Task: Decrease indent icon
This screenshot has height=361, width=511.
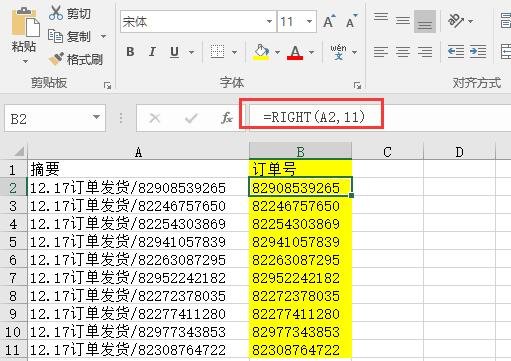Action: (x=456, y=52)
